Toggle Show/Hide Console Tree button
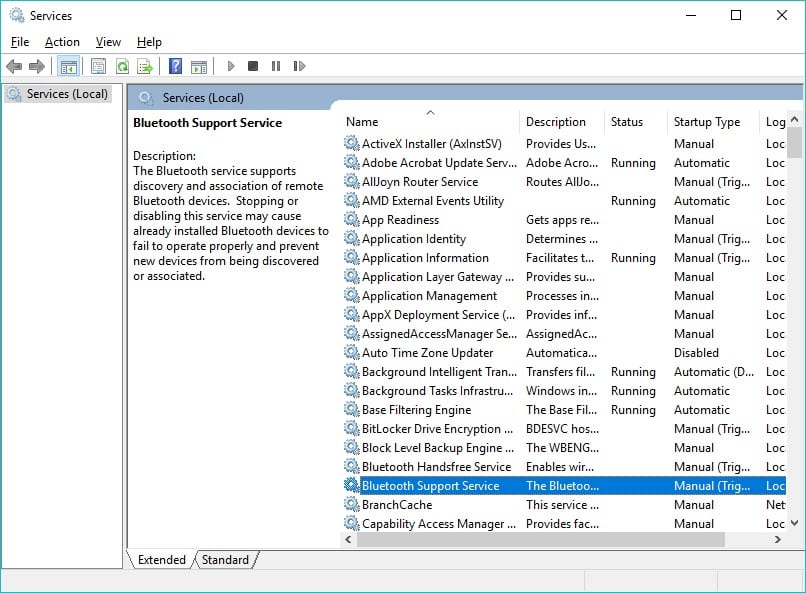Image resolution: width=806 pixels, height=593 pixels. point(68,66)
